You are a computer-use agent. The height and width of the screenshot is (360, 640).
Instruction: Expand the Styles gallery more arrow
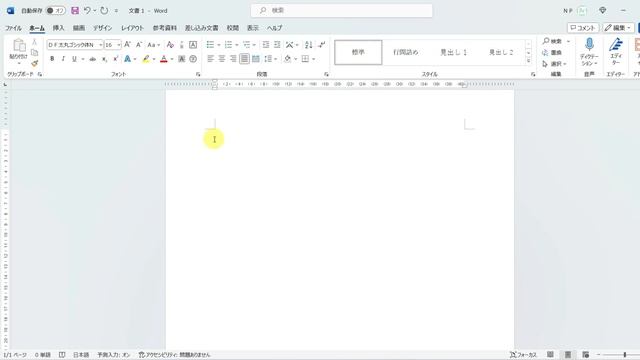pyautogui.click(x=529, y=61)
